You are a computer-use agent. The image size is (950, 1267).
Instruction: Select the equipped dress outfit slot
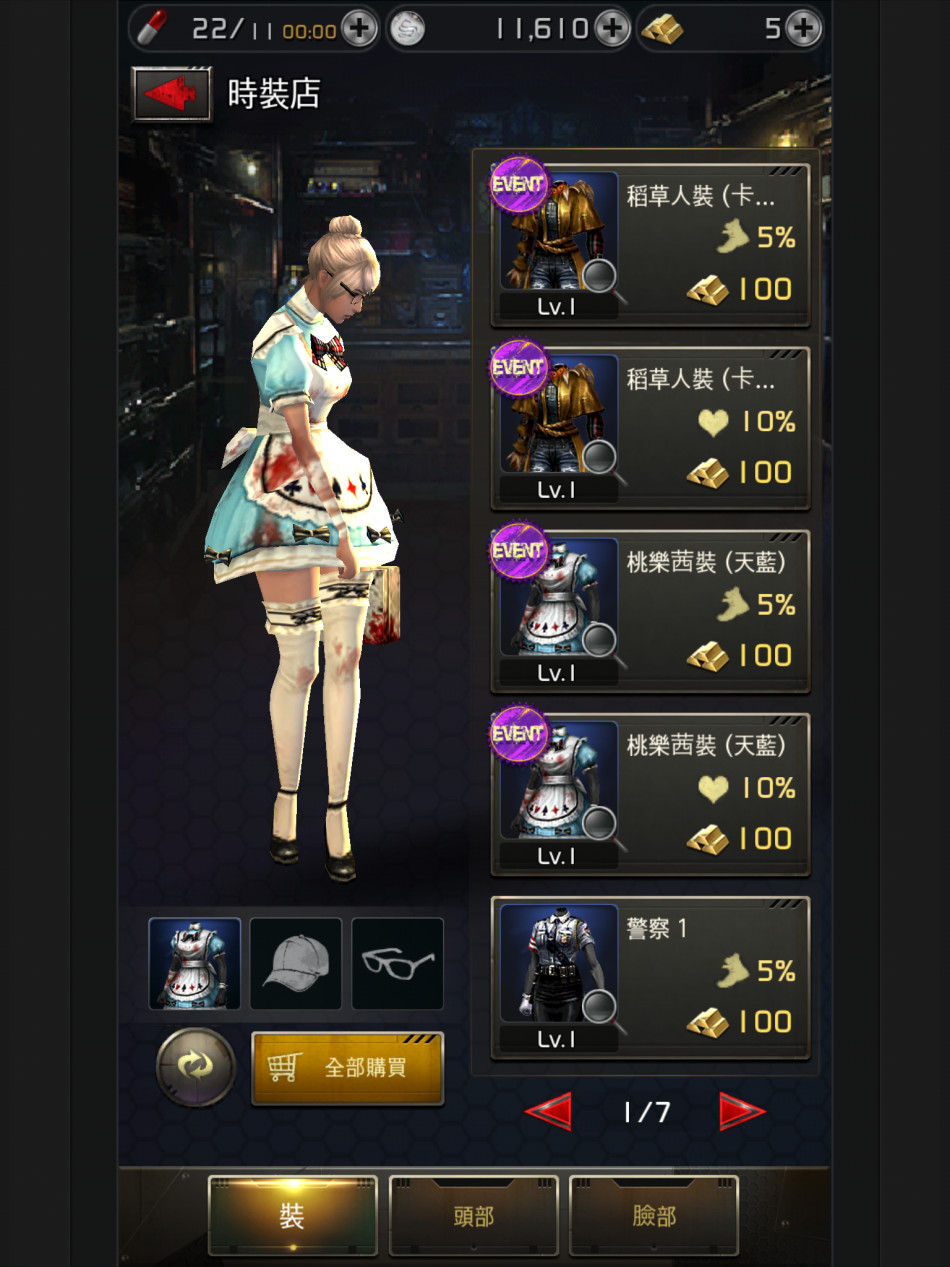pos(195,964)
